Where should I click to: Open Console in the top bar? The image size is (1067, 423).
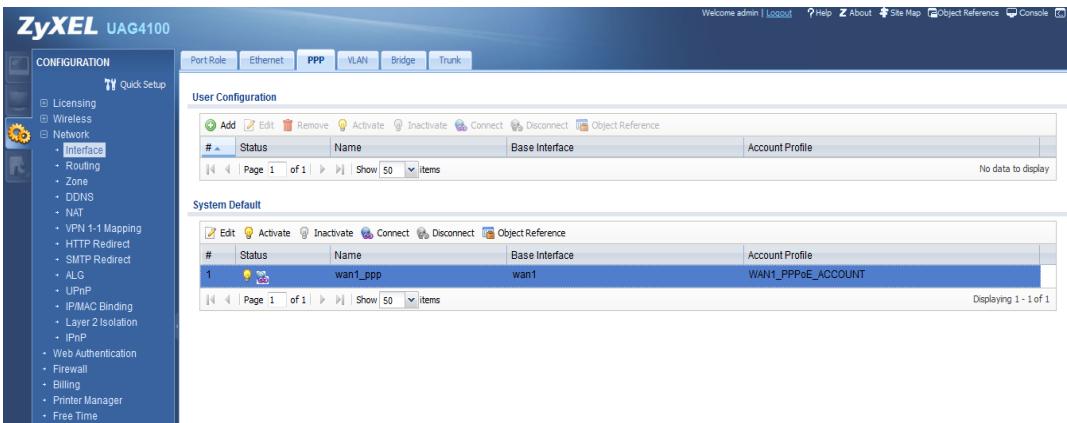(x=1027, y=13)
